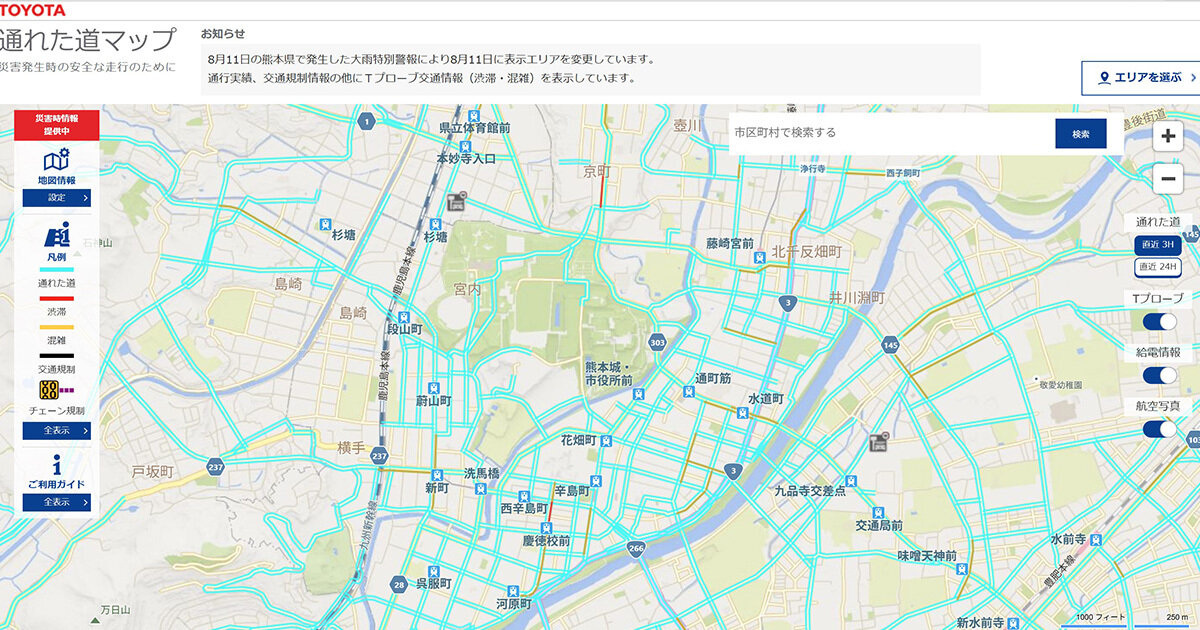Select the 直近 24H time range
Image resolution: width=1200 pixels, height=630 pixels.
click(1157, 267)
